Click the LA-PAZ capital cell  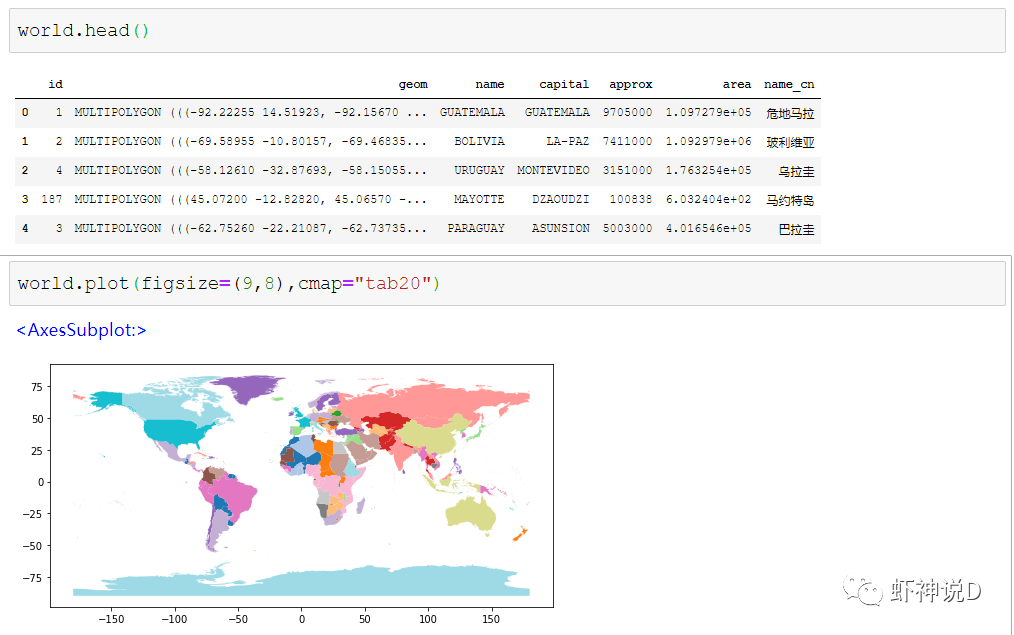[568, 141]
